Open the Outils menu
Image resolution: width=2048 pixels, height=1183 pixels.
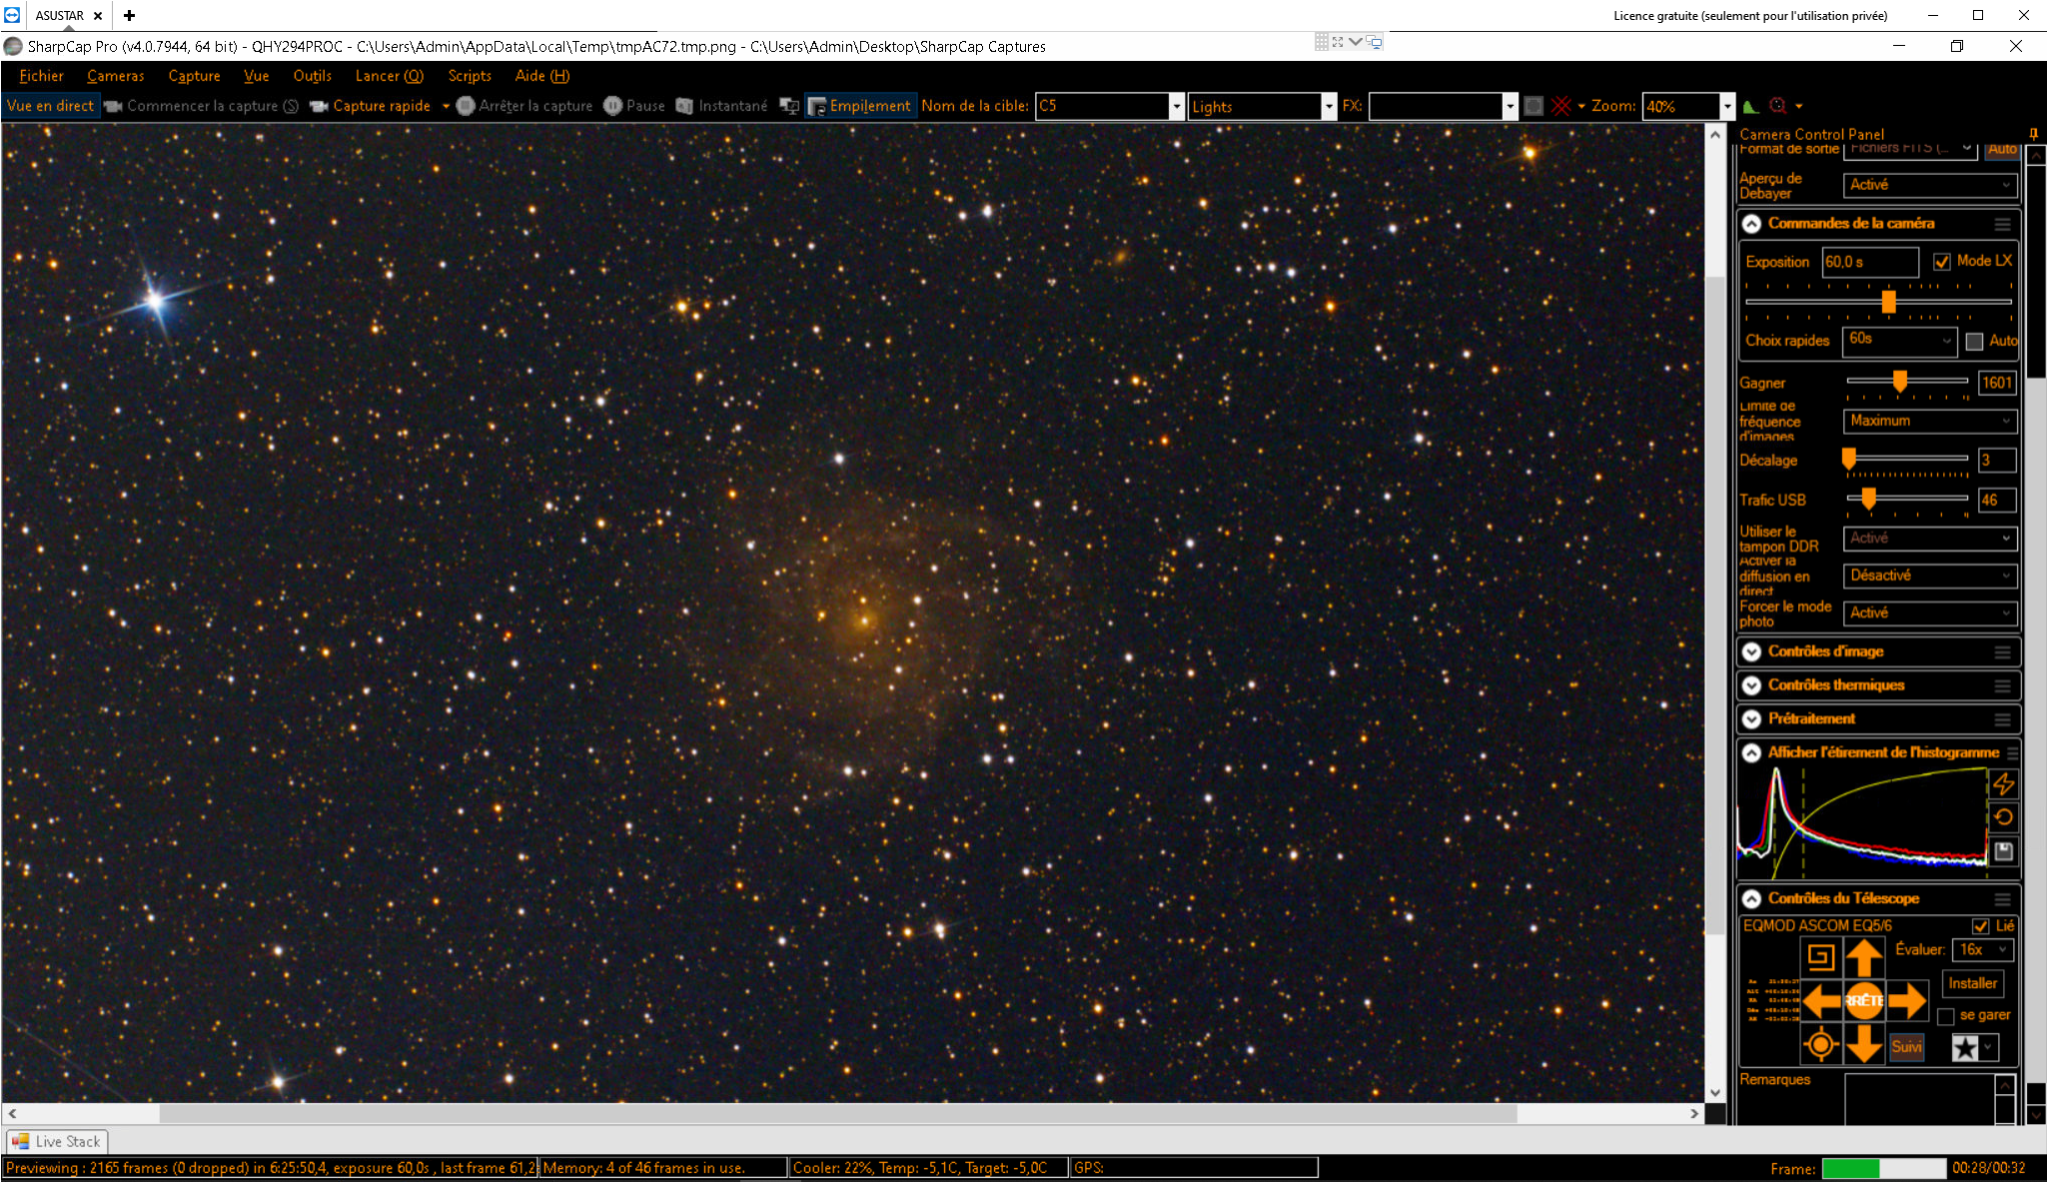pyautogui.click(x=312, y=76)
